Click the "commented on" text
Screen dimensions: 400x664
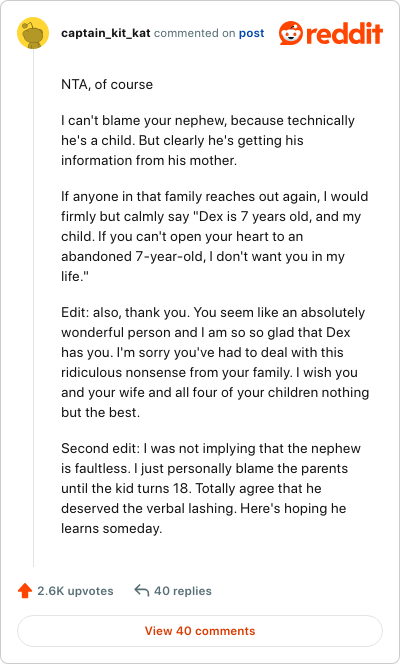tap(194, 33)
